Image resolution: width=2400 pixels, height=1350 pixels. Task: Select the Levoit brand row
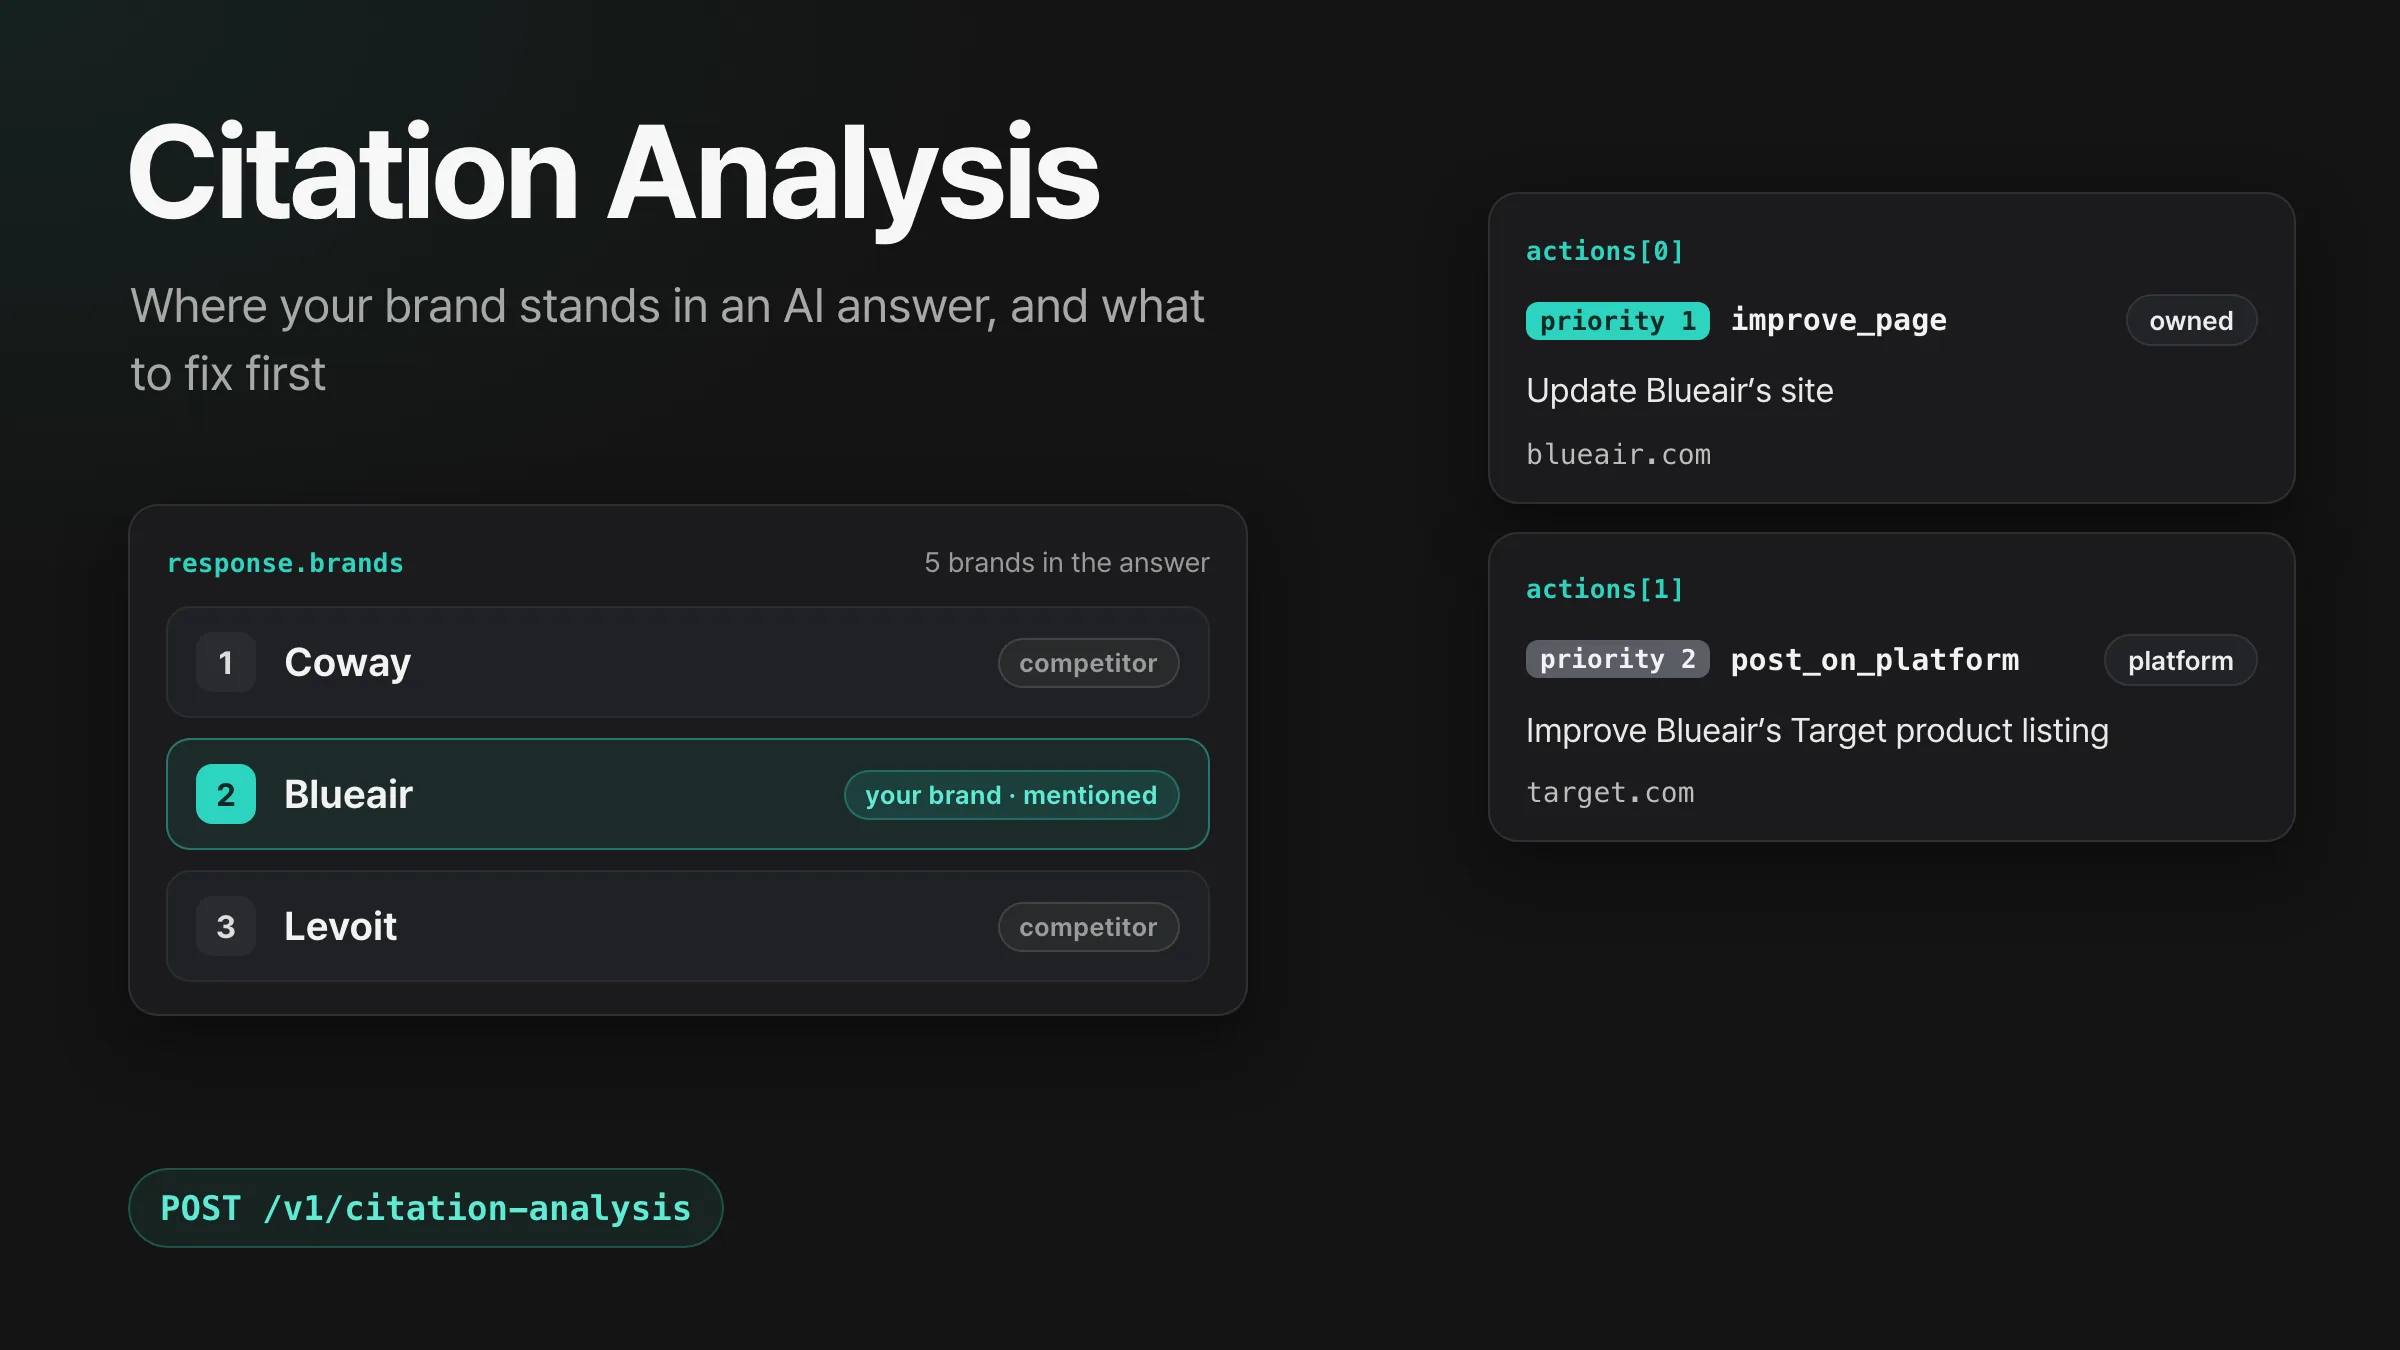pyautogui.click(x=688, y=926)
